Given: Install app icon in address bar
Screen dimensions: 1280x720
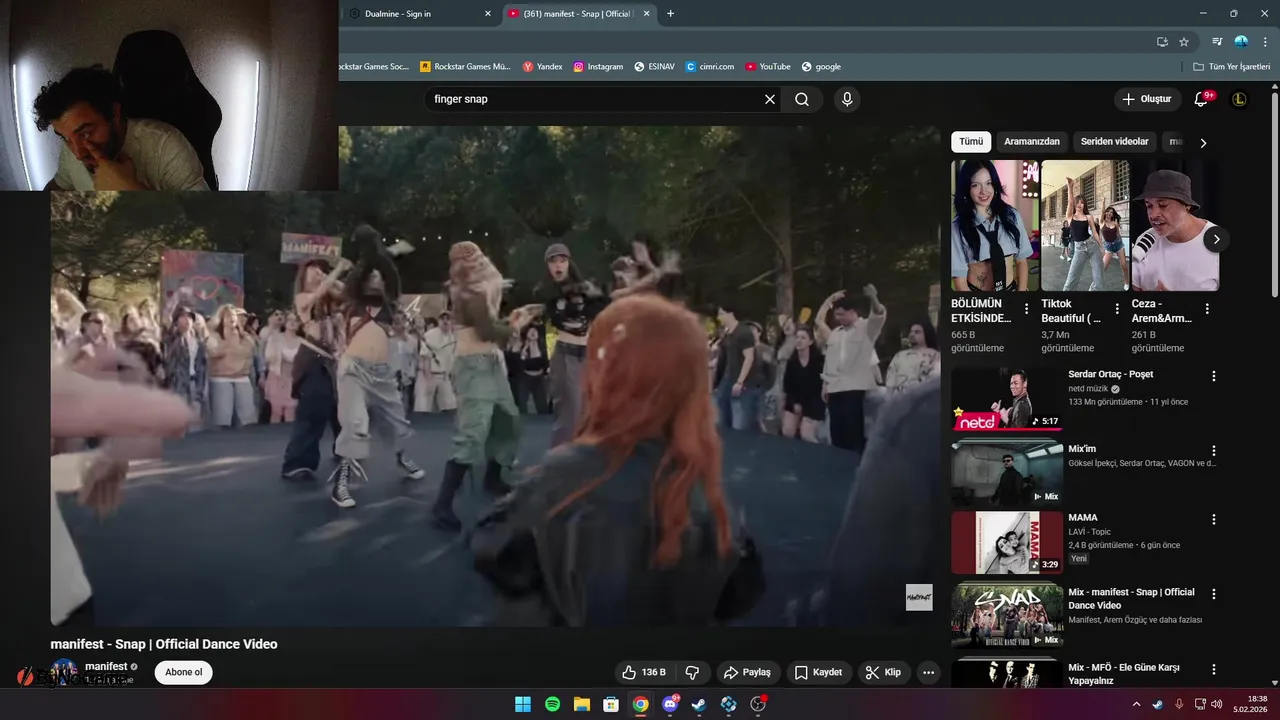Looking at the screenshot, I should (x=1162, y=42).
